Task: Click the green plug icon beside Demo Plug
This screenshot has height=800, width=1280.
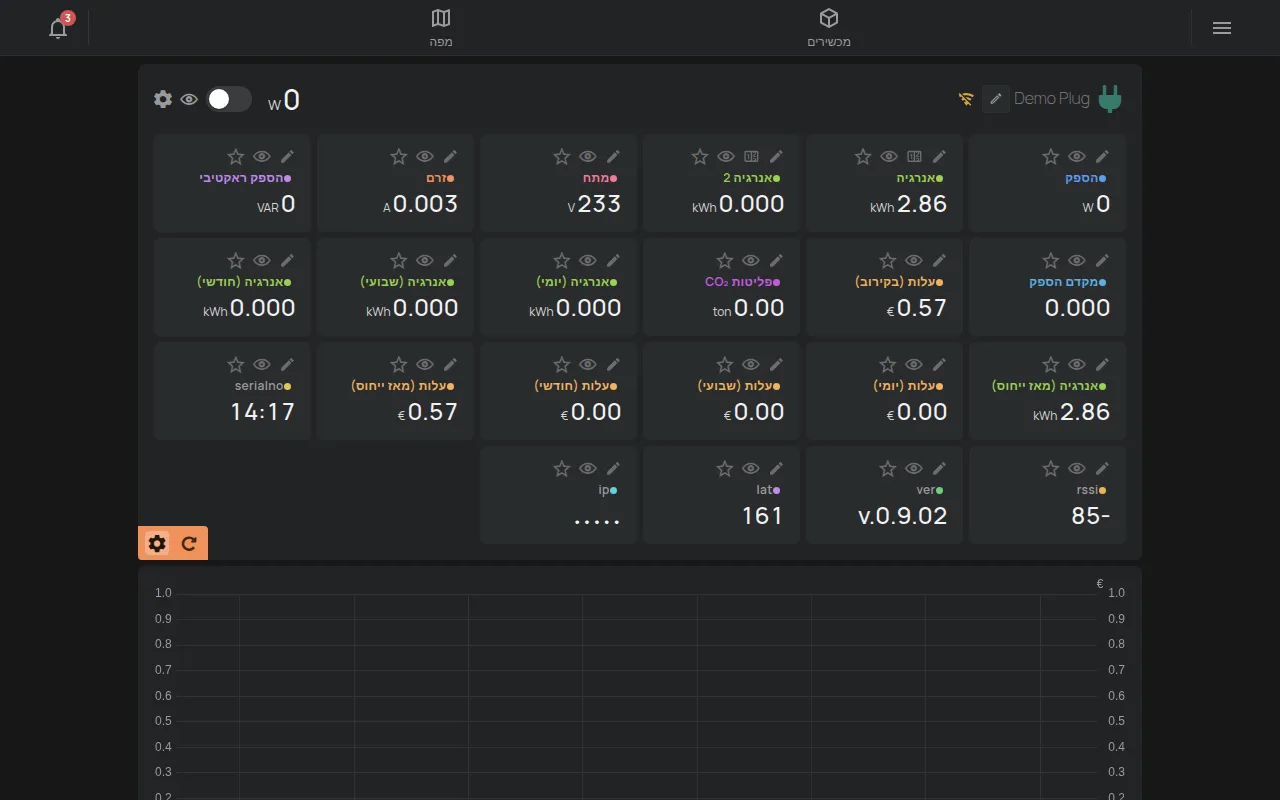Action: point(1109,98)
